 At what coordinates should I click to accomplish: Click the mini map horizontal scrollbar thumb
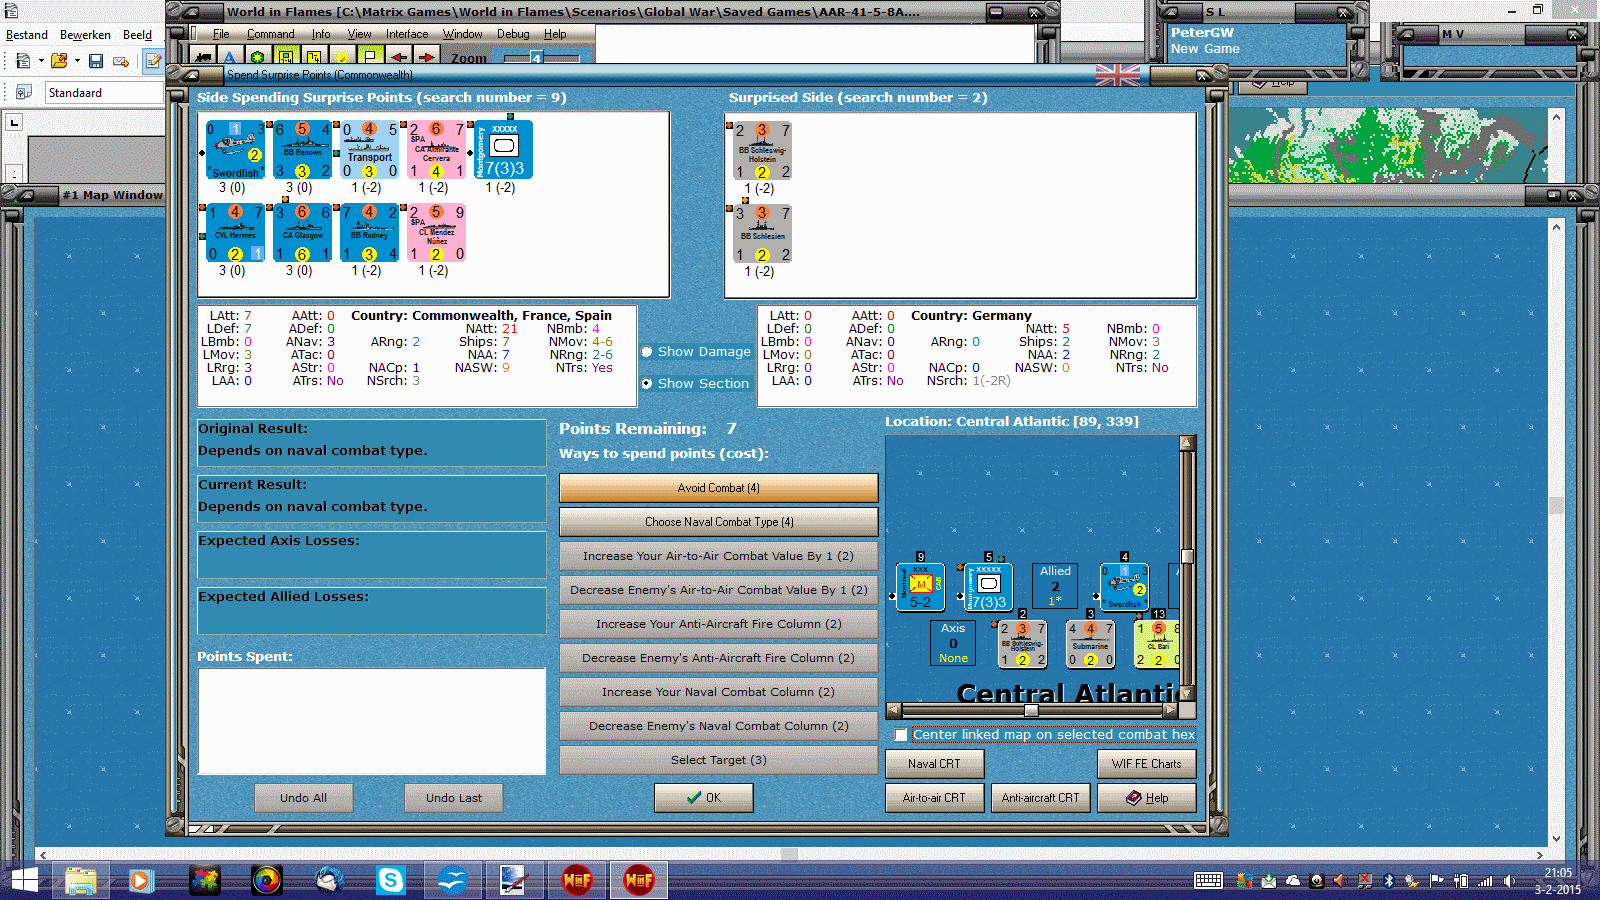(x=1031, y=710)
